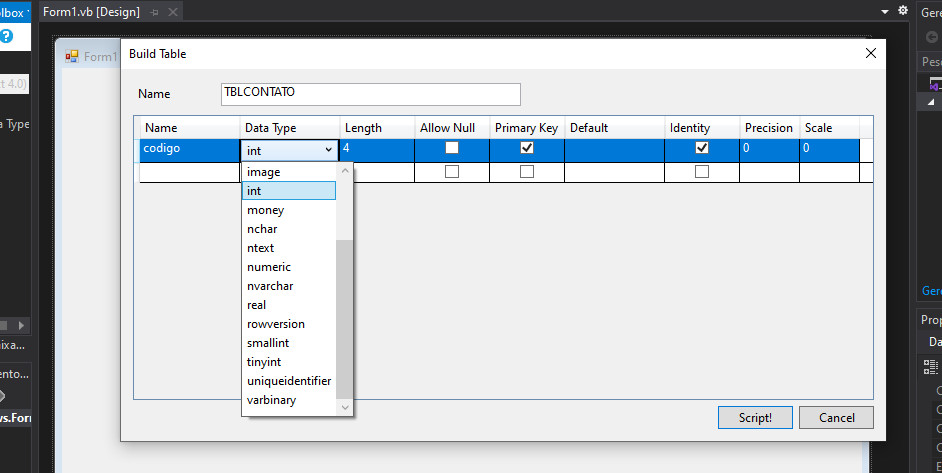Check Identity in the empty second row
This screenshot has width=942, height=473.
(702, 171)
